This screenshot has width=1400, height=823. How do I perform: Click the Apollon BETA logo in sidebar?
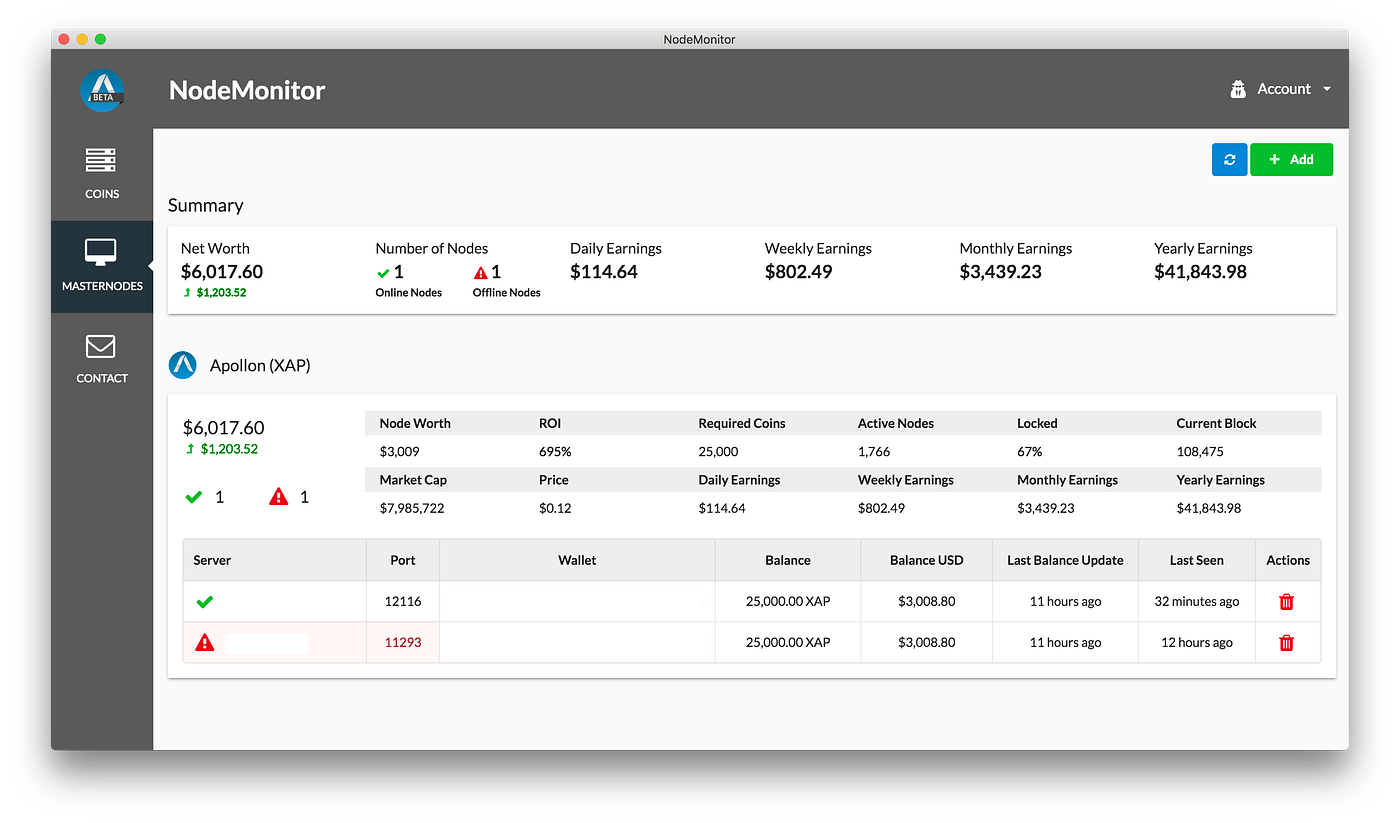coord(102,90)
